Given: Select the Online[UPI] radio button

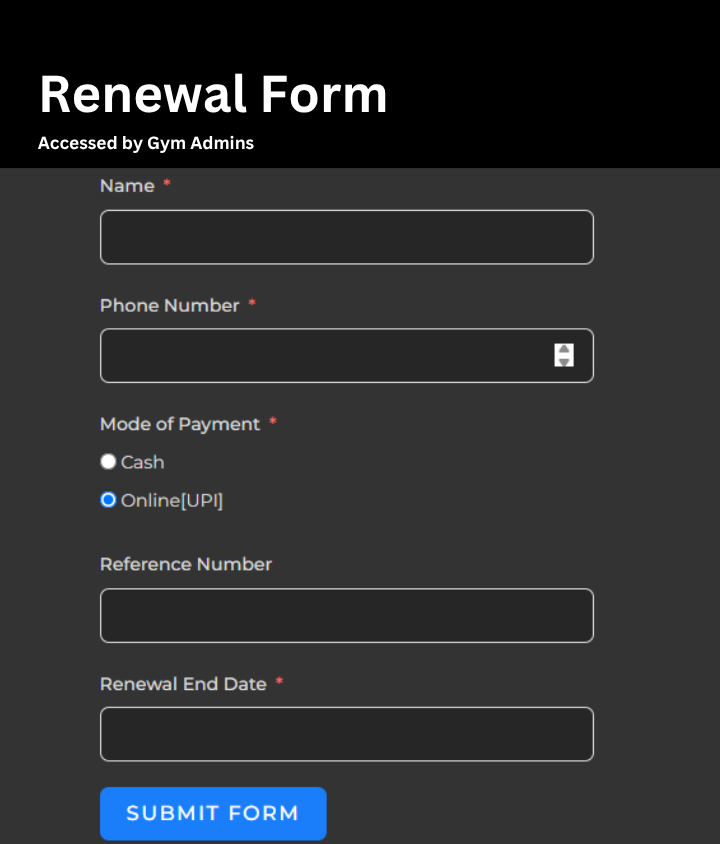Looking at the screenshot, I should coord(108,500).
